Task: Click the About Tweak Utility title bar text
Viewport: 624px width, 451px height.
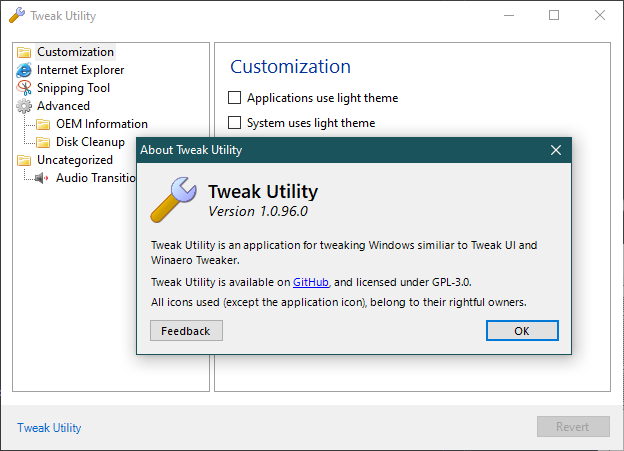Action: click(191, 150)
